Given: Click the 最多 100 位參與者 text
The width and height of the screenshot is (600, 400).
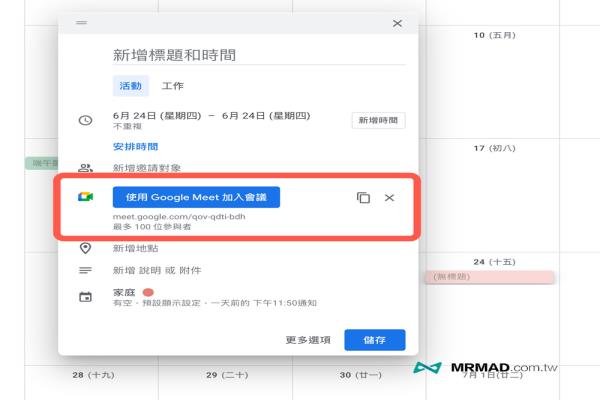Looking at the screenshot, I should 152,227.
